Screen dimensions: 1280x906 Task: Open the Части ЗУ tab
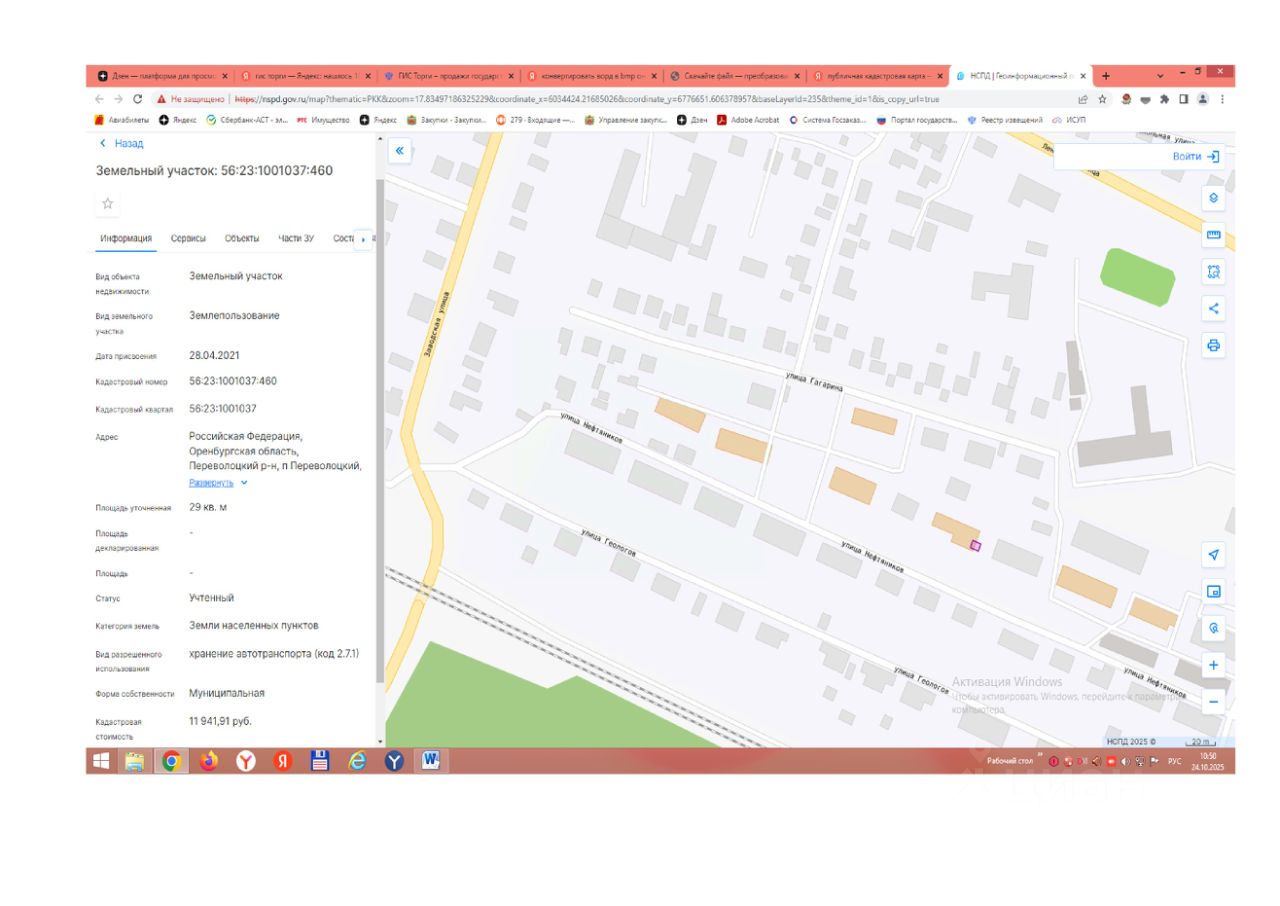(296, 238)
